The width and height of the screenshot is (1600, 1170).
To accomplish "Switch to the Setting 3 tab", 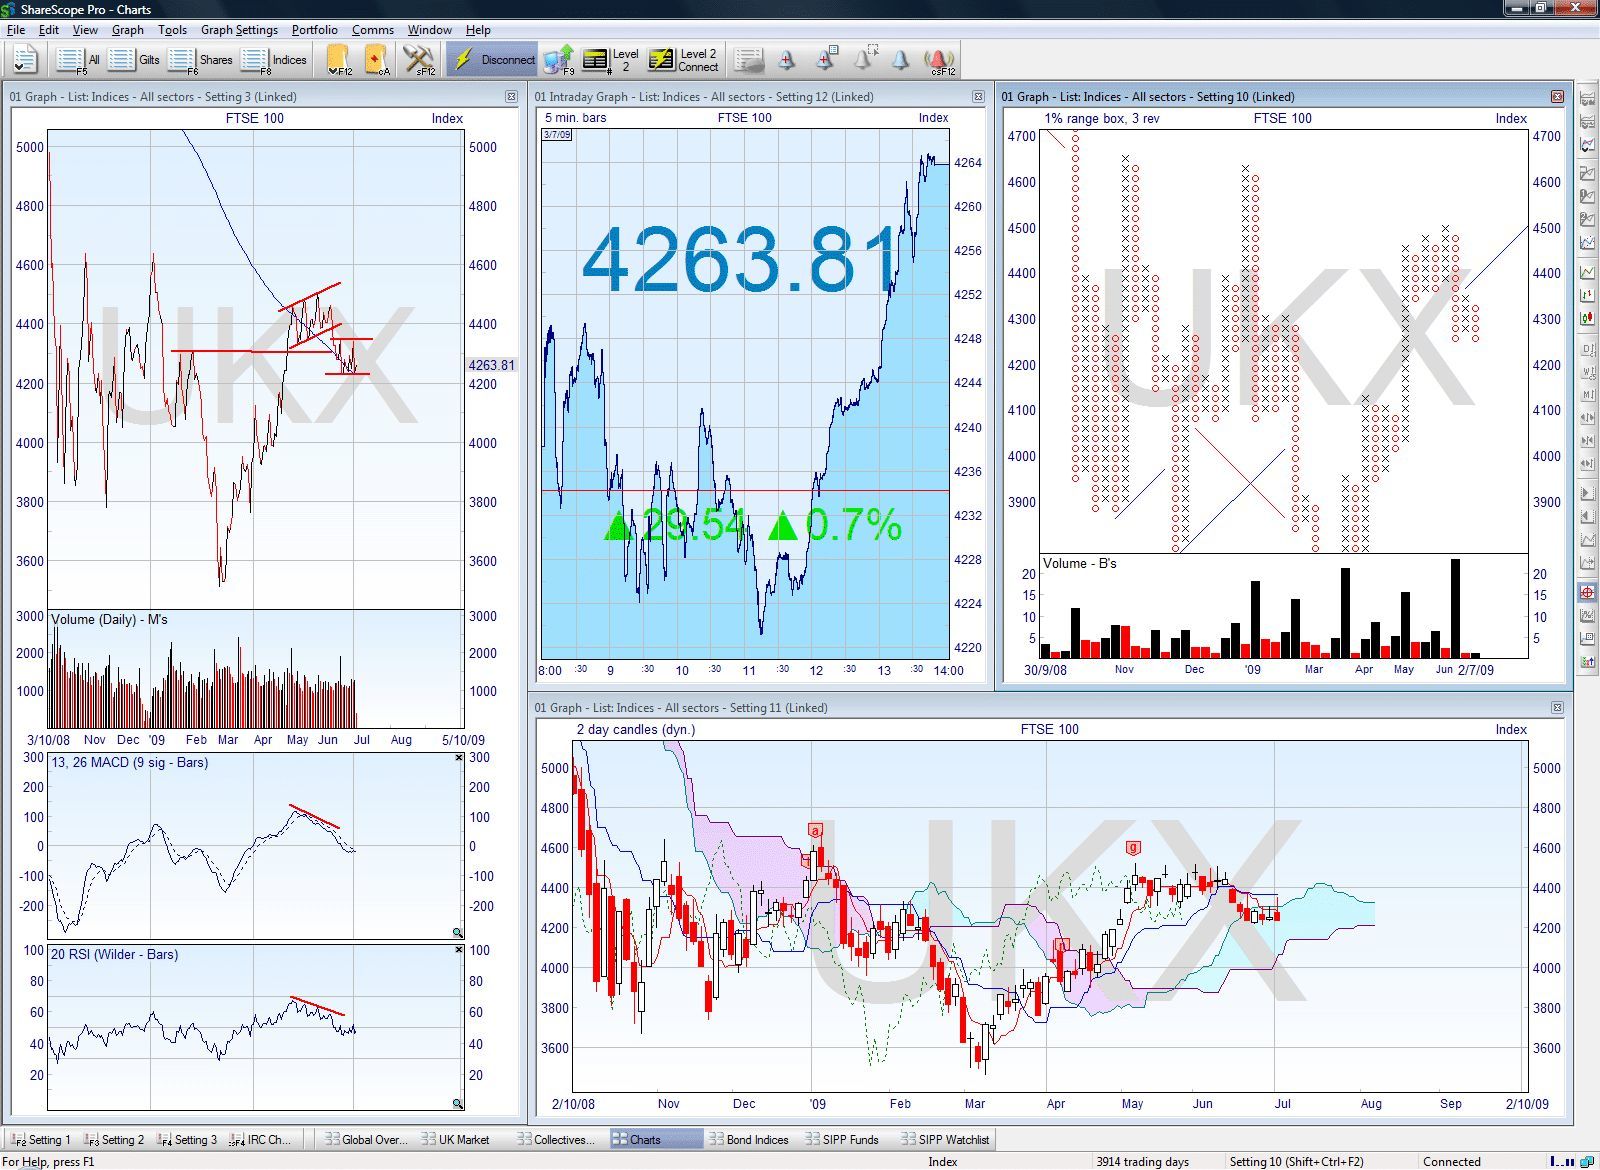I will point(188,1139).
